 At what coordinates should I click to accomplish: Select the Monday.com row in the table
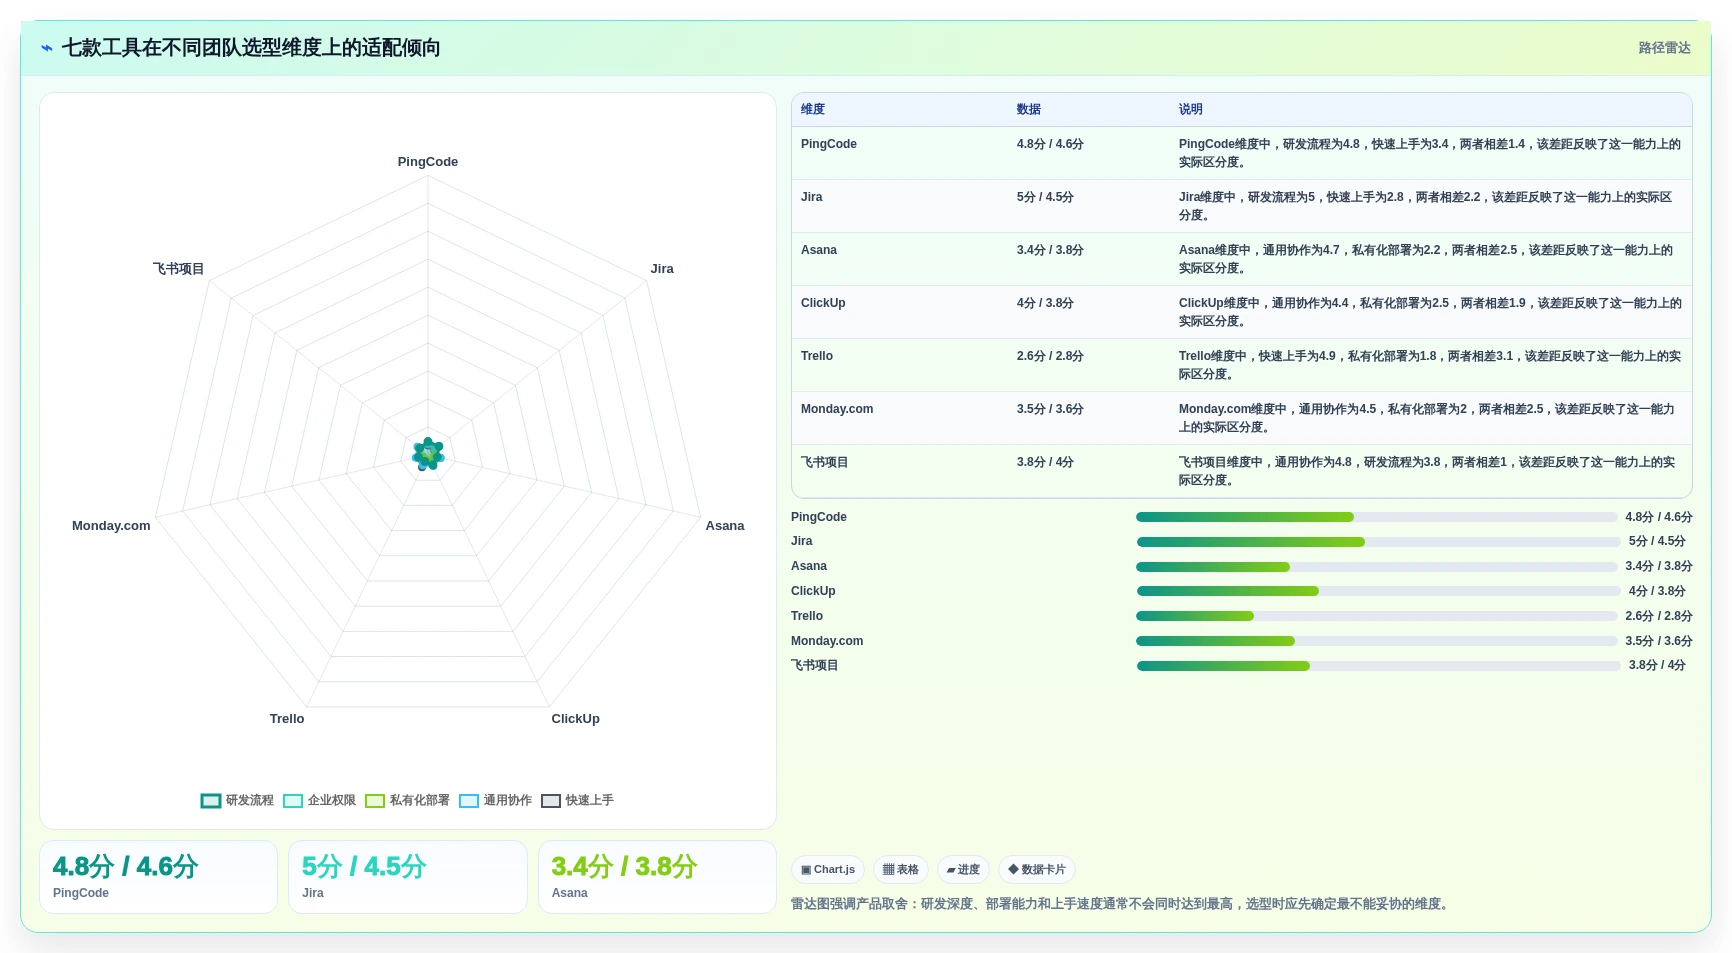pyautogui.click(x=1242, y=418)
